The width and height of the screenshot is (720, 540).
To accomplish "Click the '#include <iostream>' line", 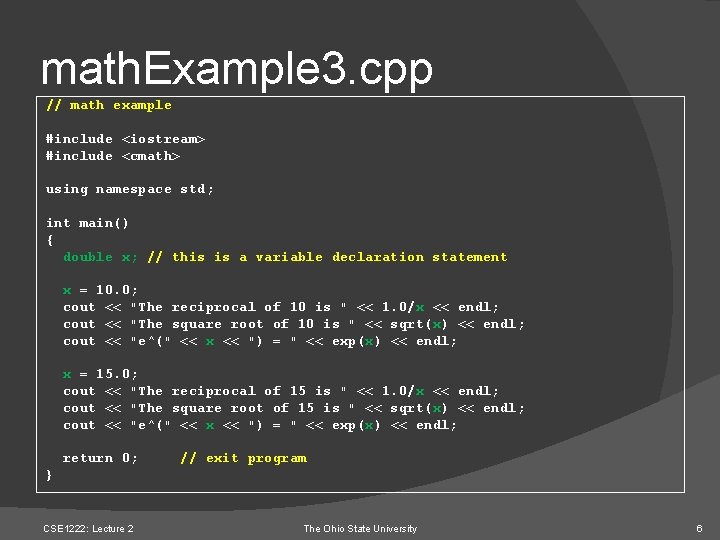I will pyautogui.click(x=125, y=139).
